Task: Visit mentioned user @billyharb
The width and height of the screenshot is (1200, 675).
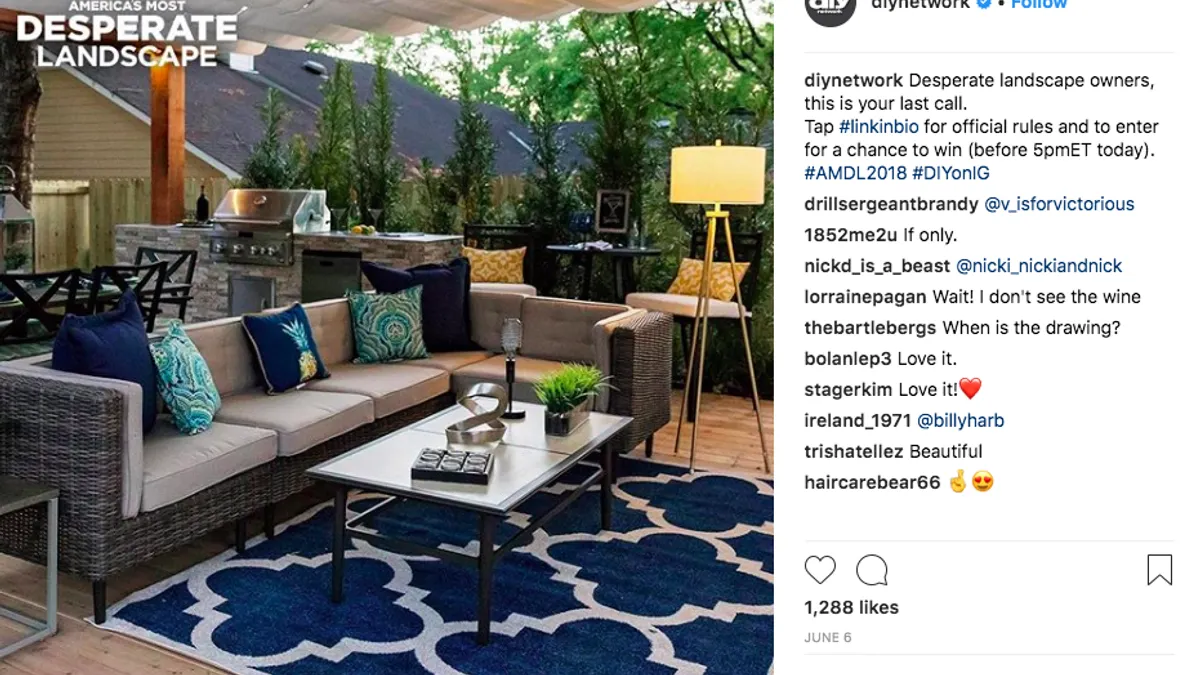Action: [x=960, y=421]
